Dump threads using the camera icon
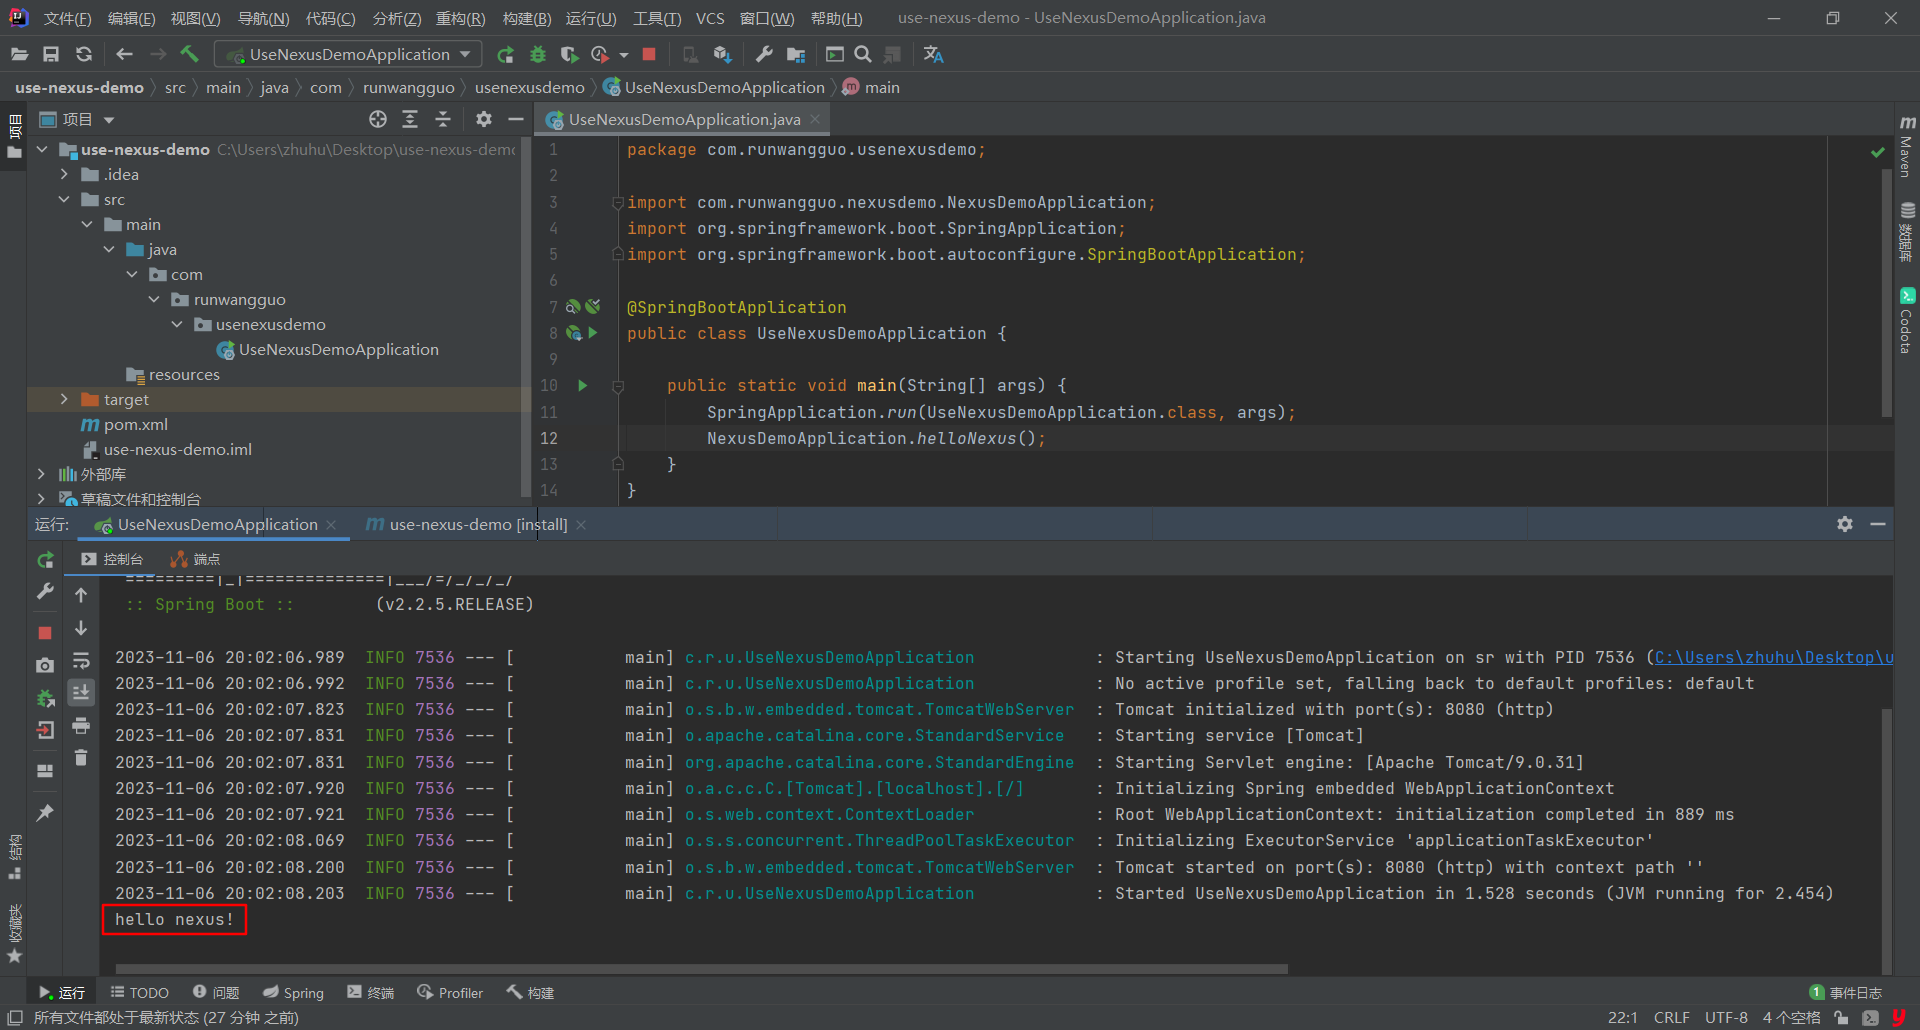Screen dimensions: 1920x1030 (45, 665)
